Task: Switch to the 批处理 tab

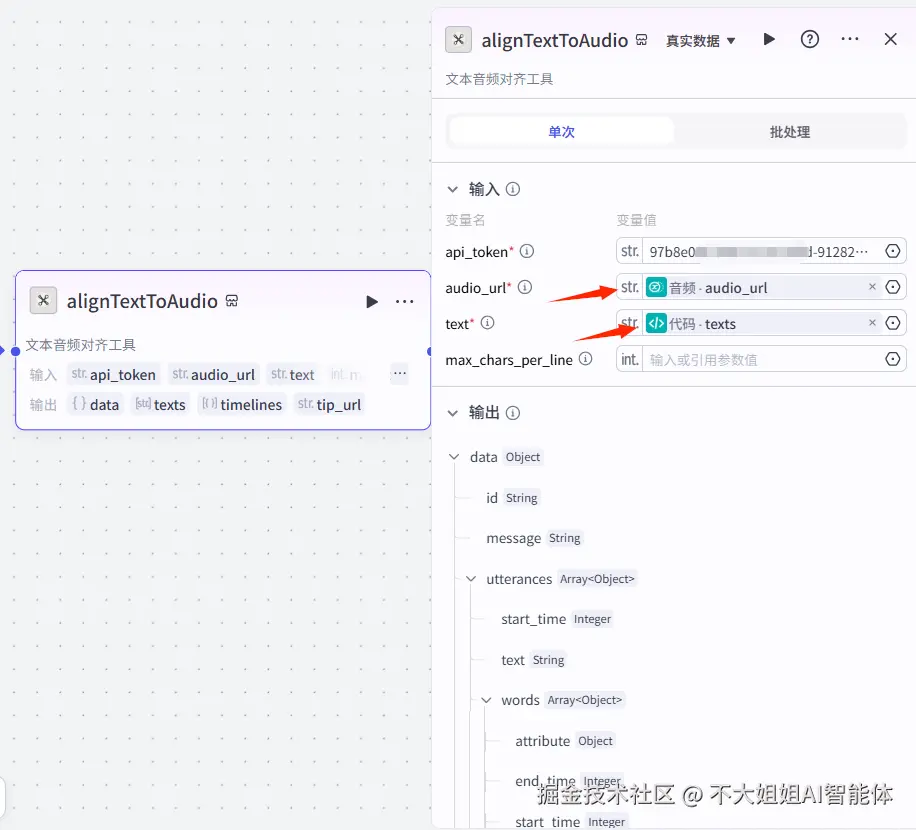Action: 789,132
